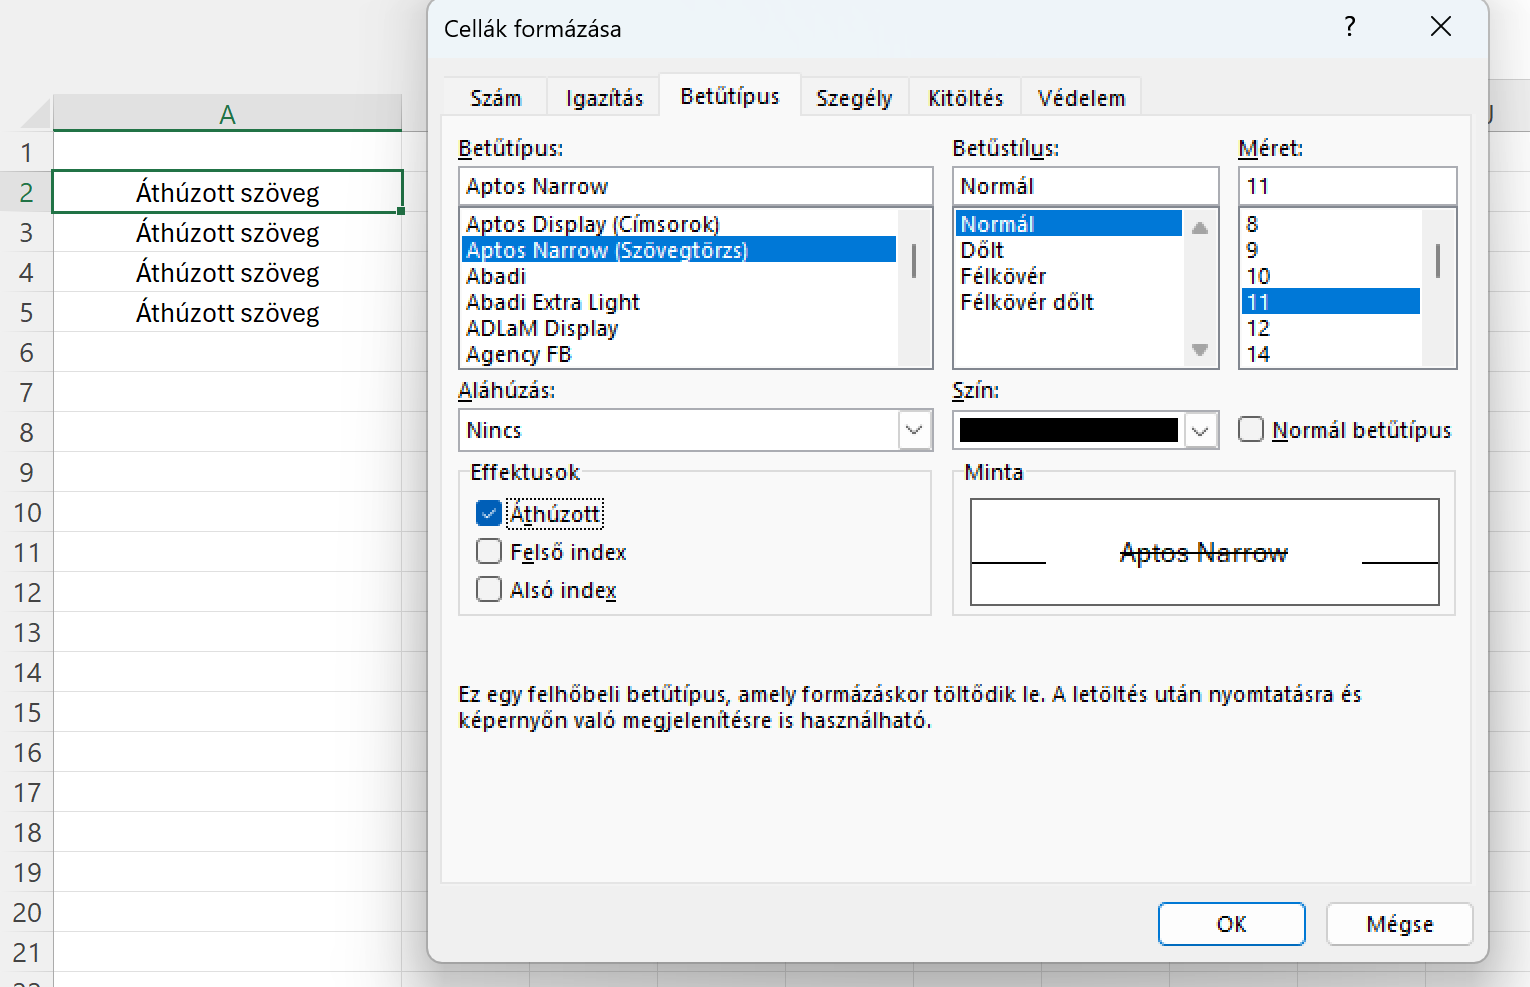Enable the Felső index checkbox

click(489, 552)
